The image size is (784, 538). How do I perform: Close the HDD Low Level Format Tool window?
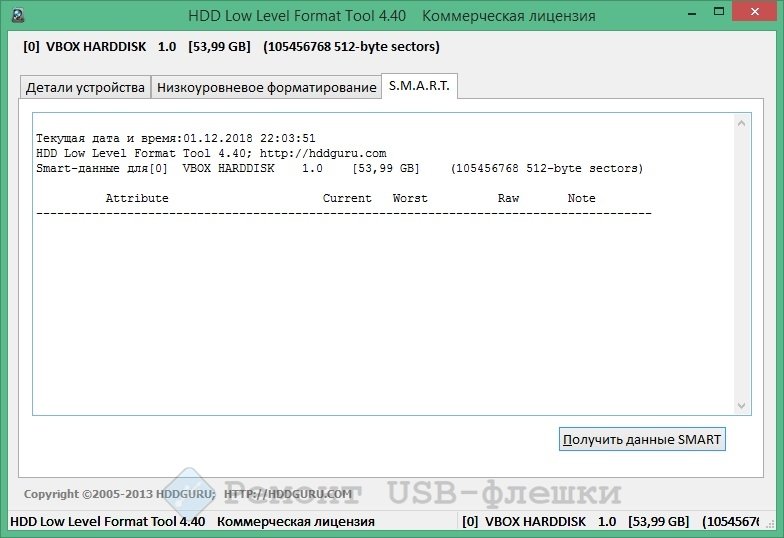[x=754, y=12]
